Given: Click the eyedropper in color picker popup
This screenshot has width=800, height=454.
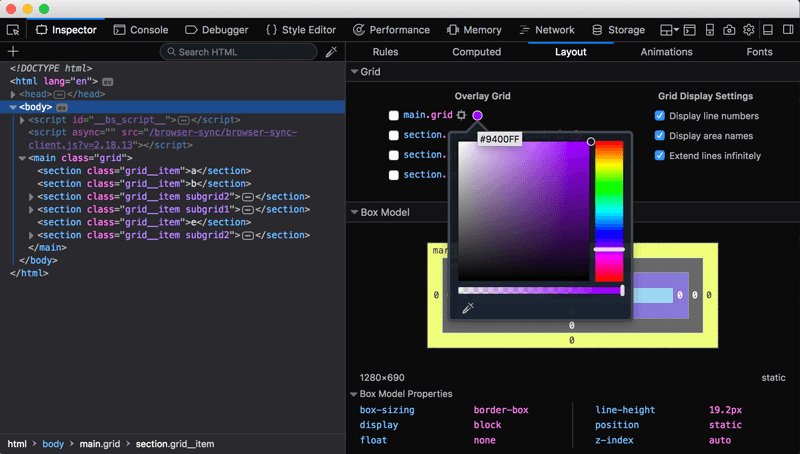Looking at the screenshot, I should (468, 308).
